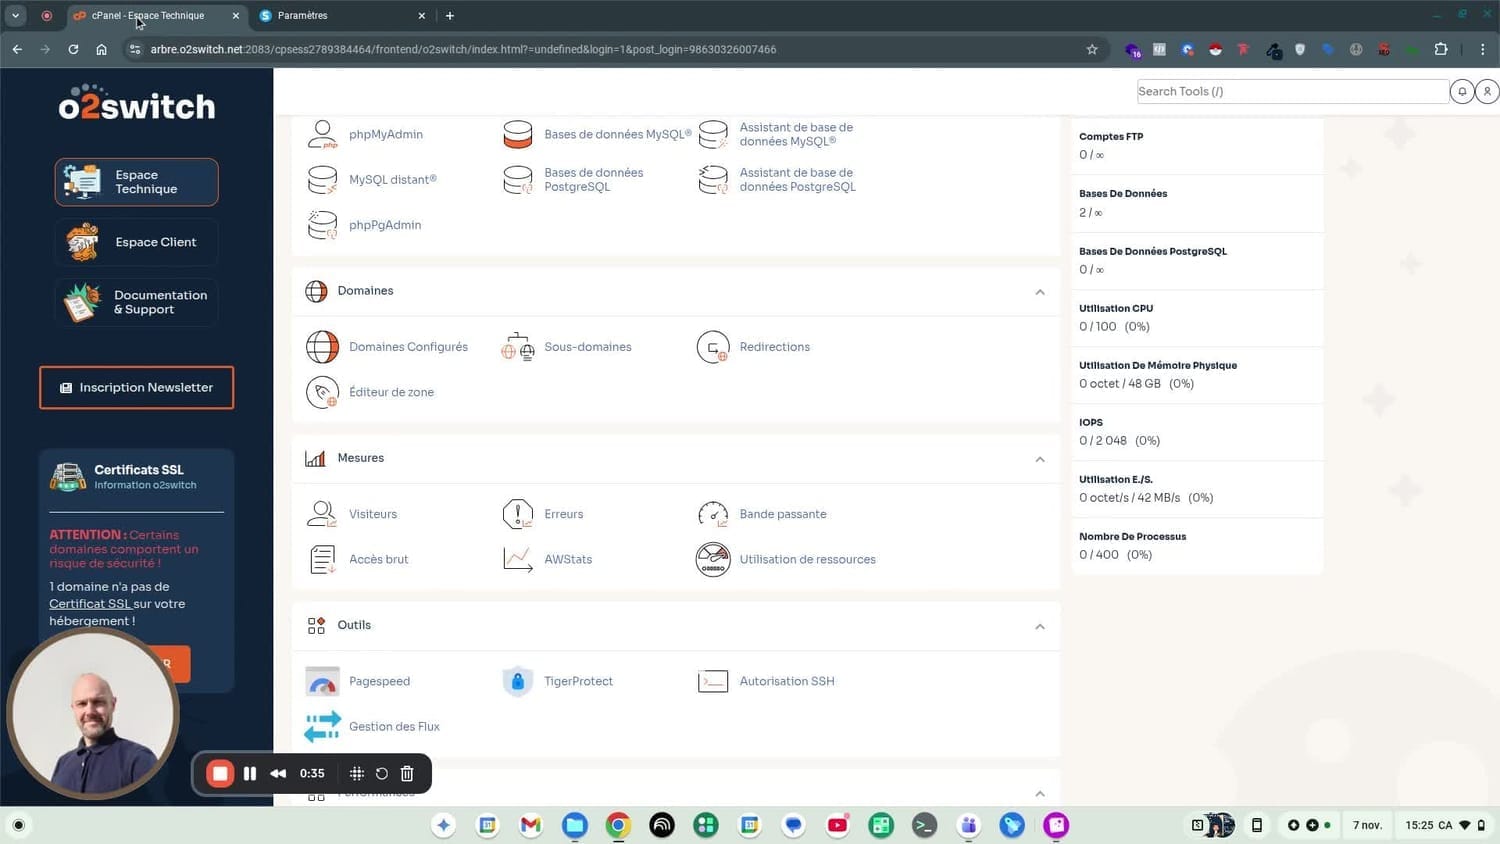
Task: Open Espace Client in the sidebar
Action: (137, 242)
